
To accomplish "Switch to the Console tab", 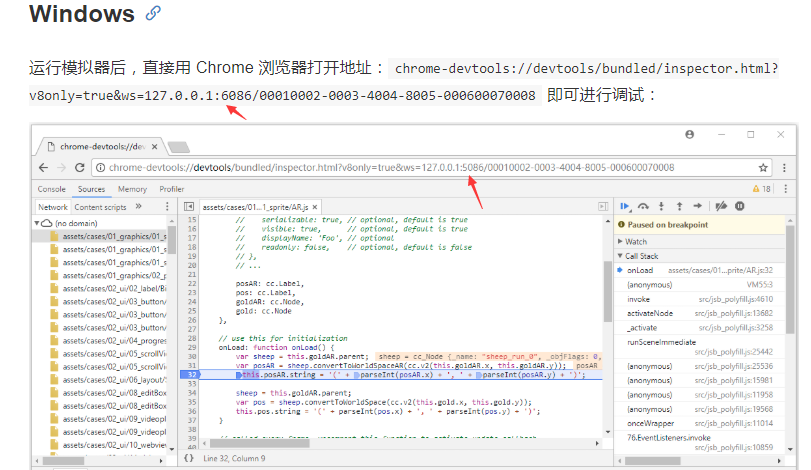I will point(52,189).
